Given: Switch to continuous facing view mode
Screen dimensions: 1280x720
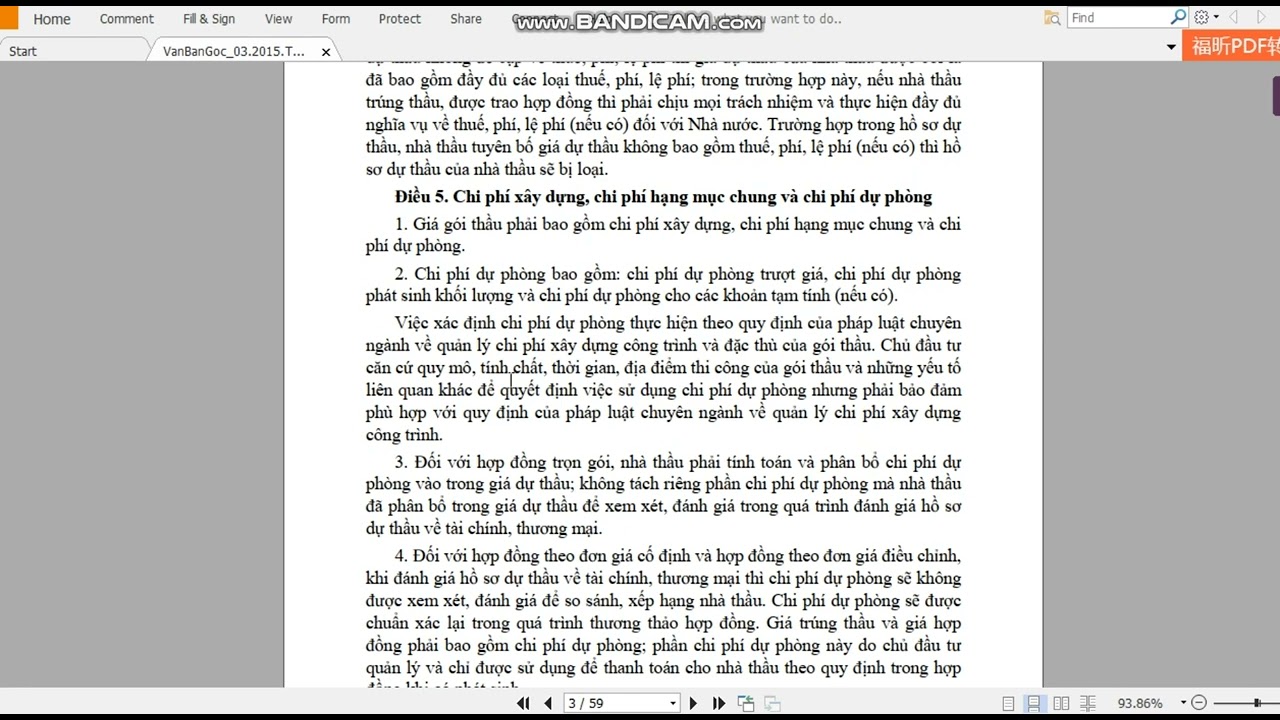Looking at the screenshot, I should 1088,703.
